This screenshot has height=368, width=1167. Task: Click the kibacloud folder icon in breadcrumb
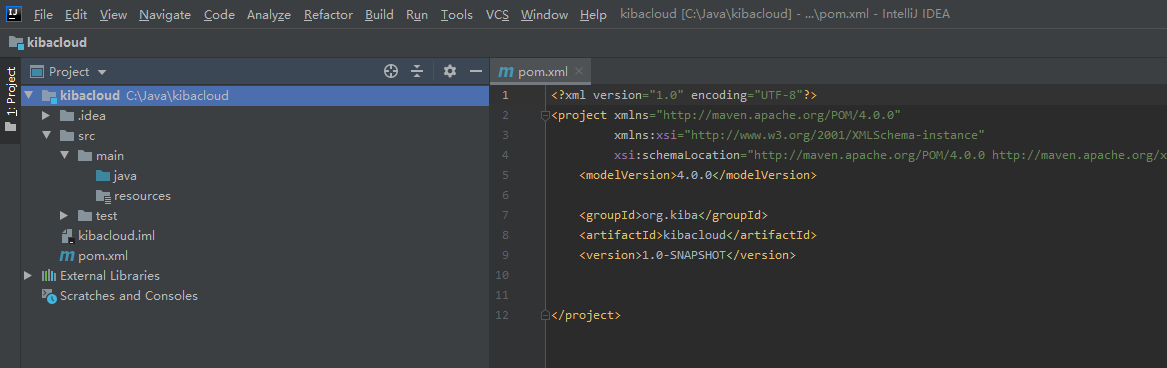click(x=16, y=42)
